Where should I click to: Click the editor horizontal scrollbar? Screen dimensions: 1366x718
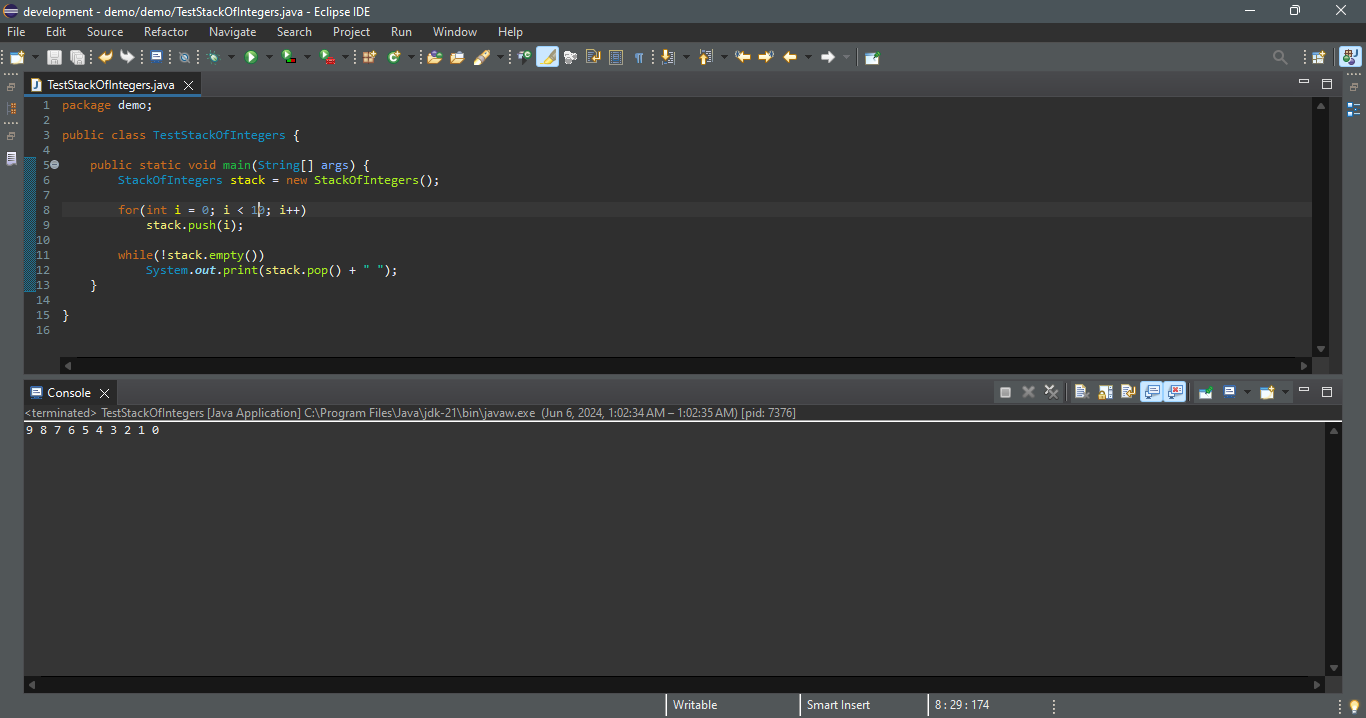click(x=686, y=366)
